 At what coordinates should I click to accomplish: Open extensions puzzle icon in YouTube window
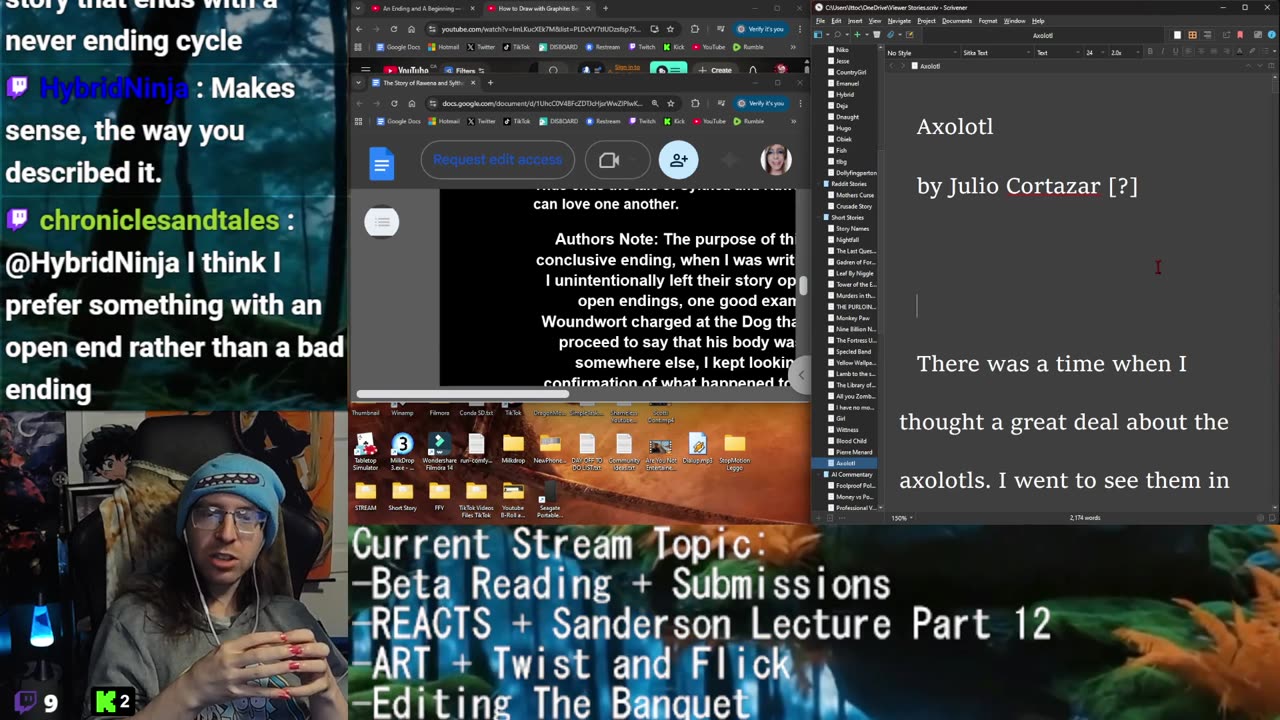[x=694, y=29]
